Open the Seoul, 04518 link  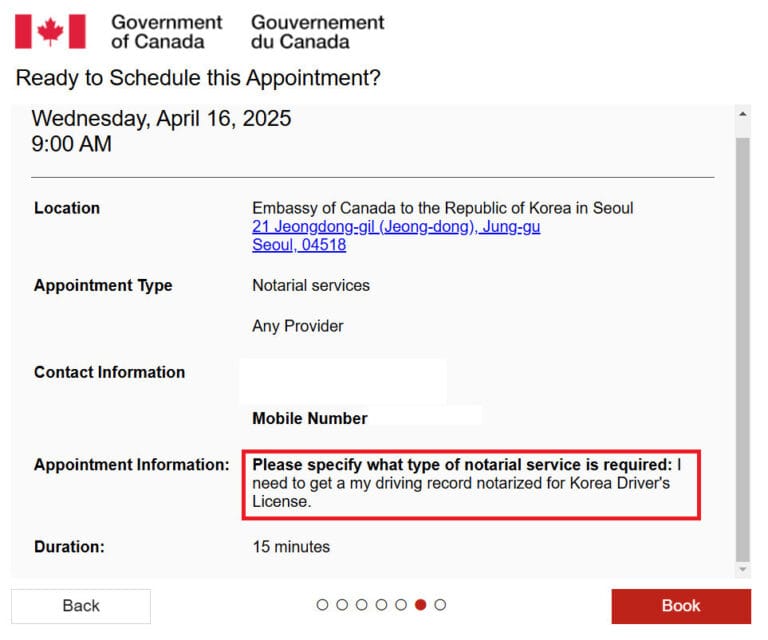[x=299, y=245]
